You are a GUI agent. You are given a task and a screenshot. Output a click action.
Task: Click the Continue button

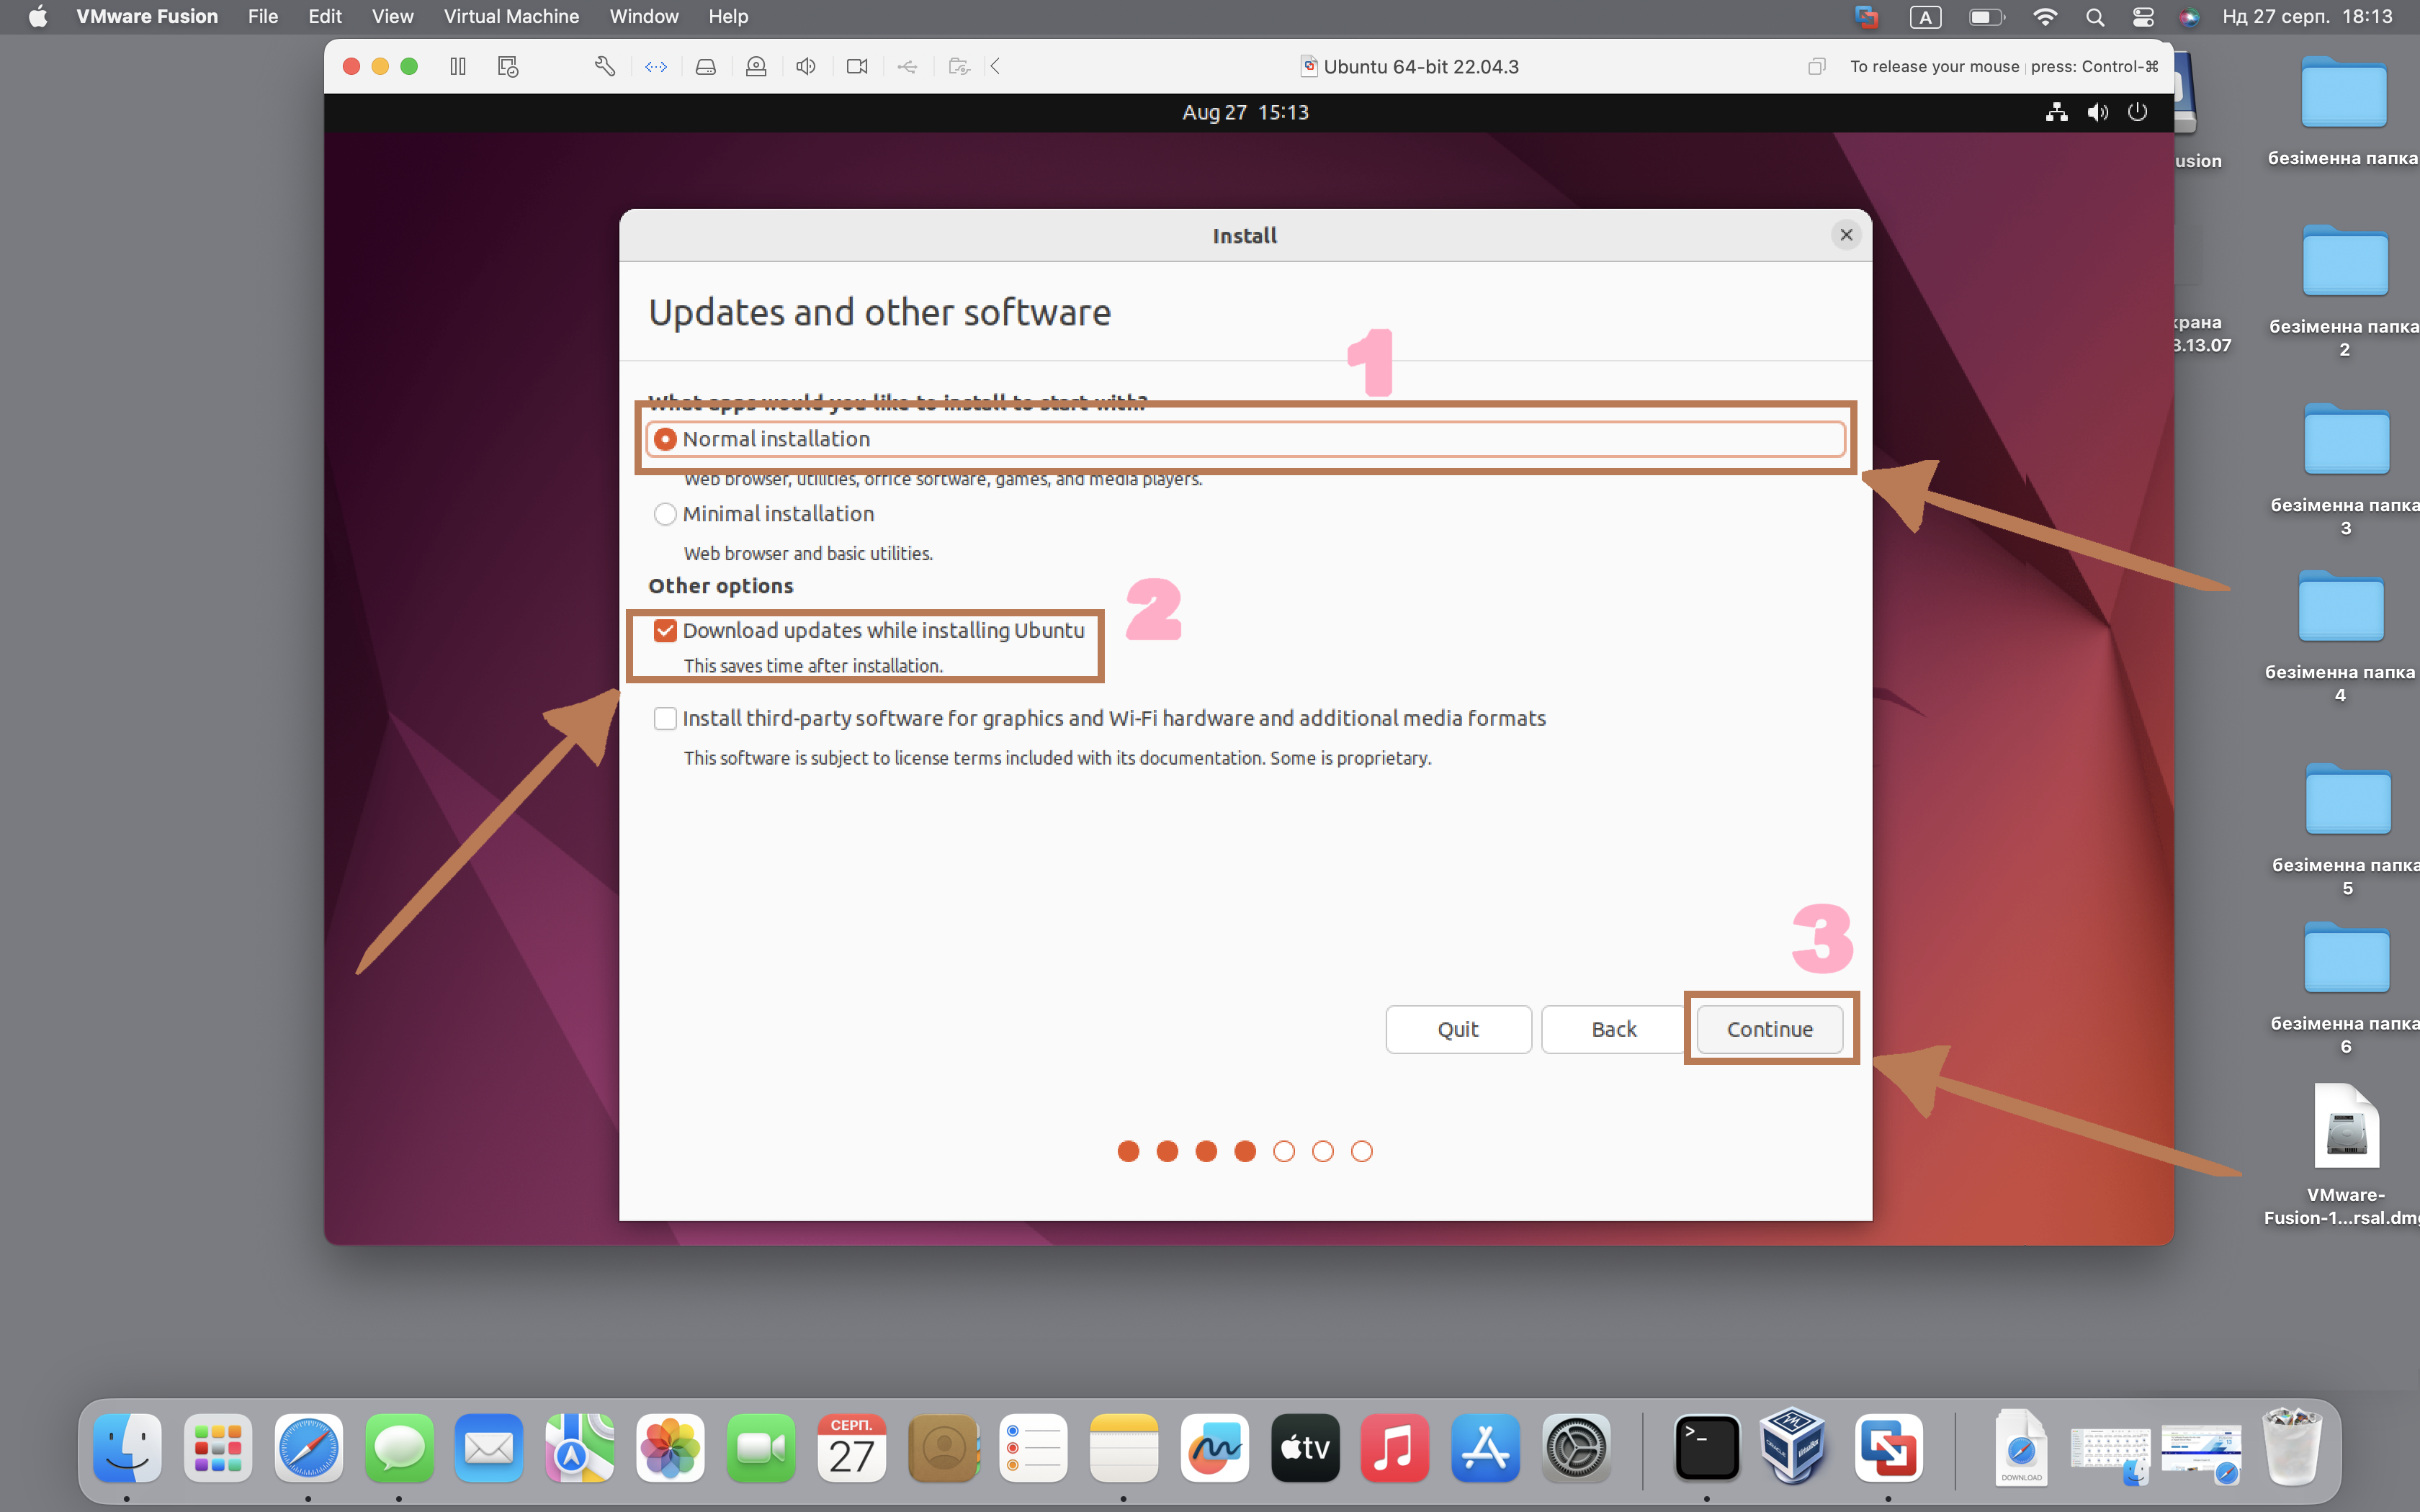pyautogui.click(x=1770, y=1029)
